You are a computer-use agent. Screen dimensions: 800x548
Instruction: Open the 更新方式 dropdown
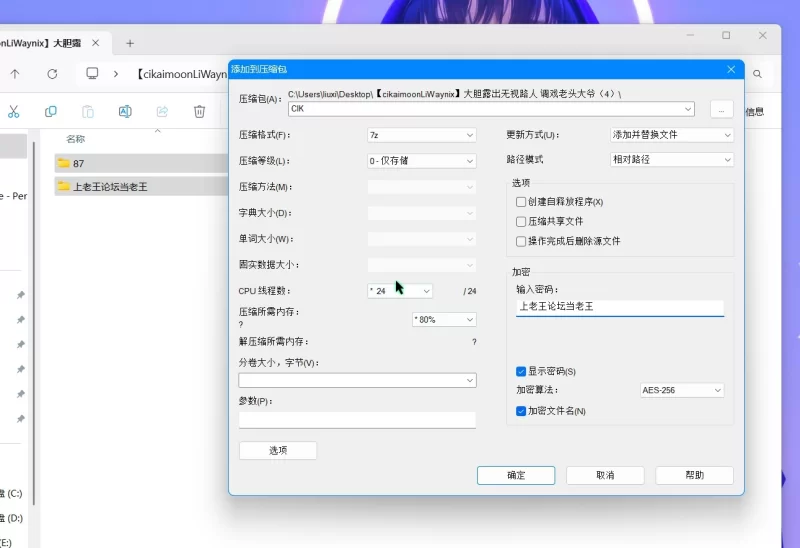pyautogui.click(x=672, y=135)
